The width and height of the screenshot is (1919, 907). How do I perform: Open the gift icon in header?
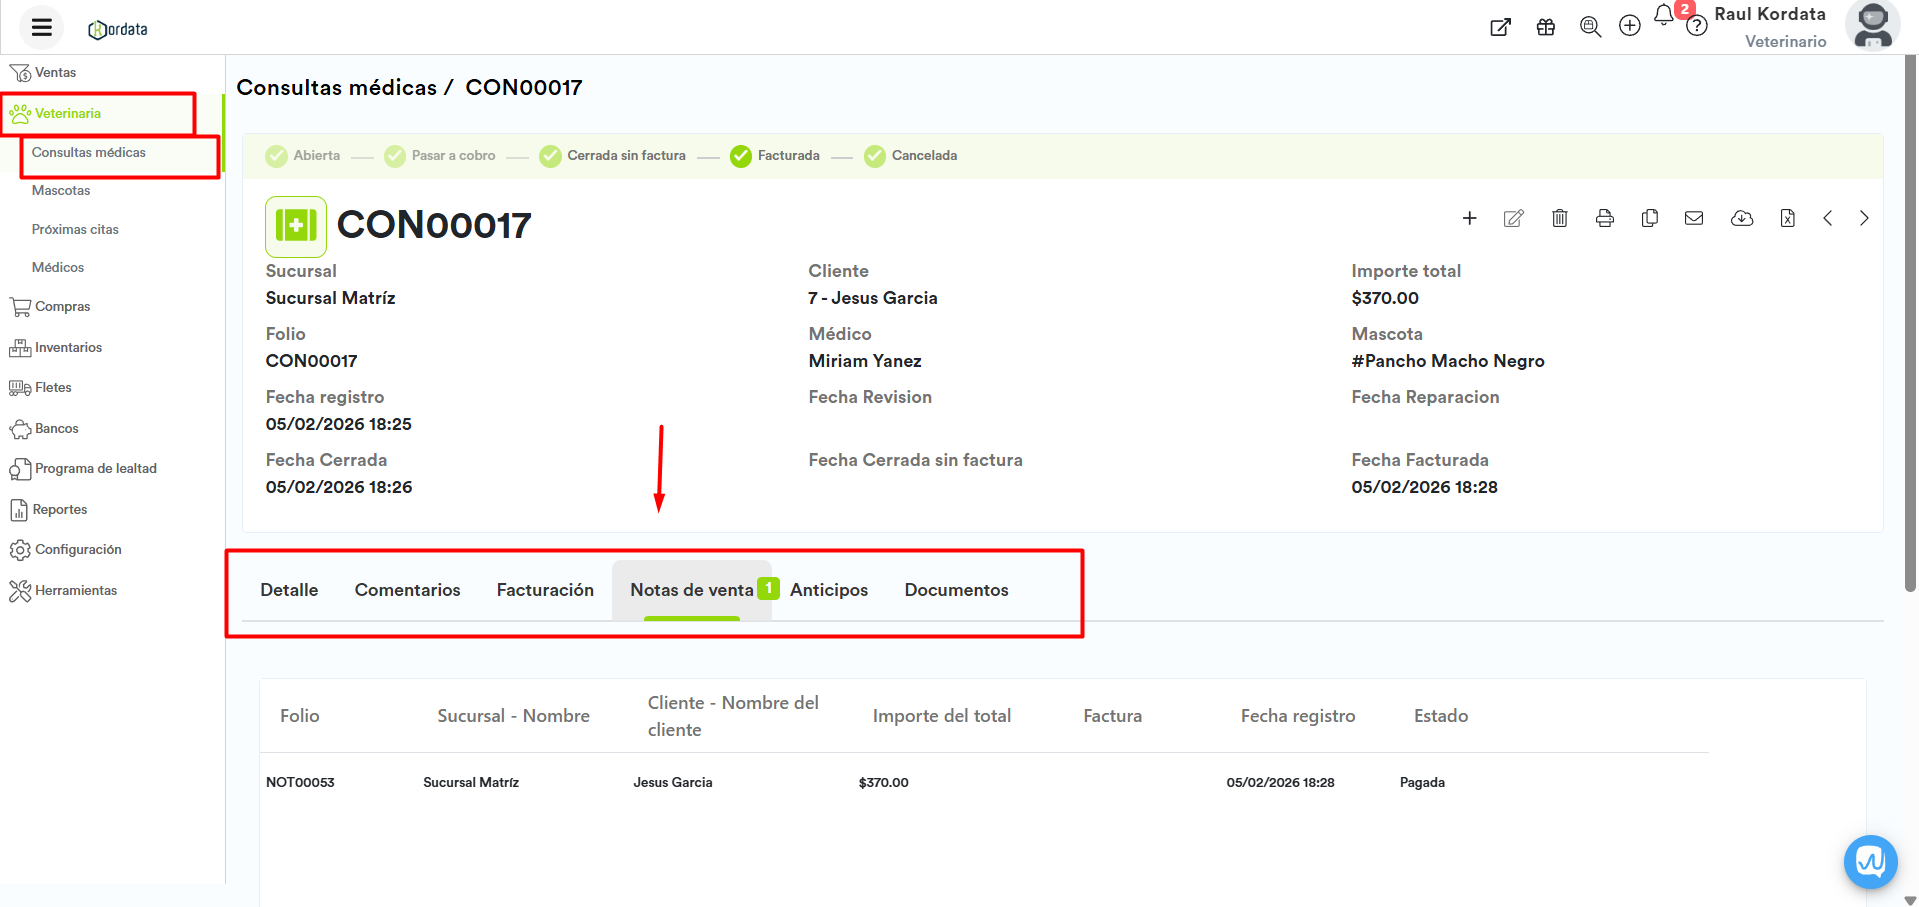1545,27
